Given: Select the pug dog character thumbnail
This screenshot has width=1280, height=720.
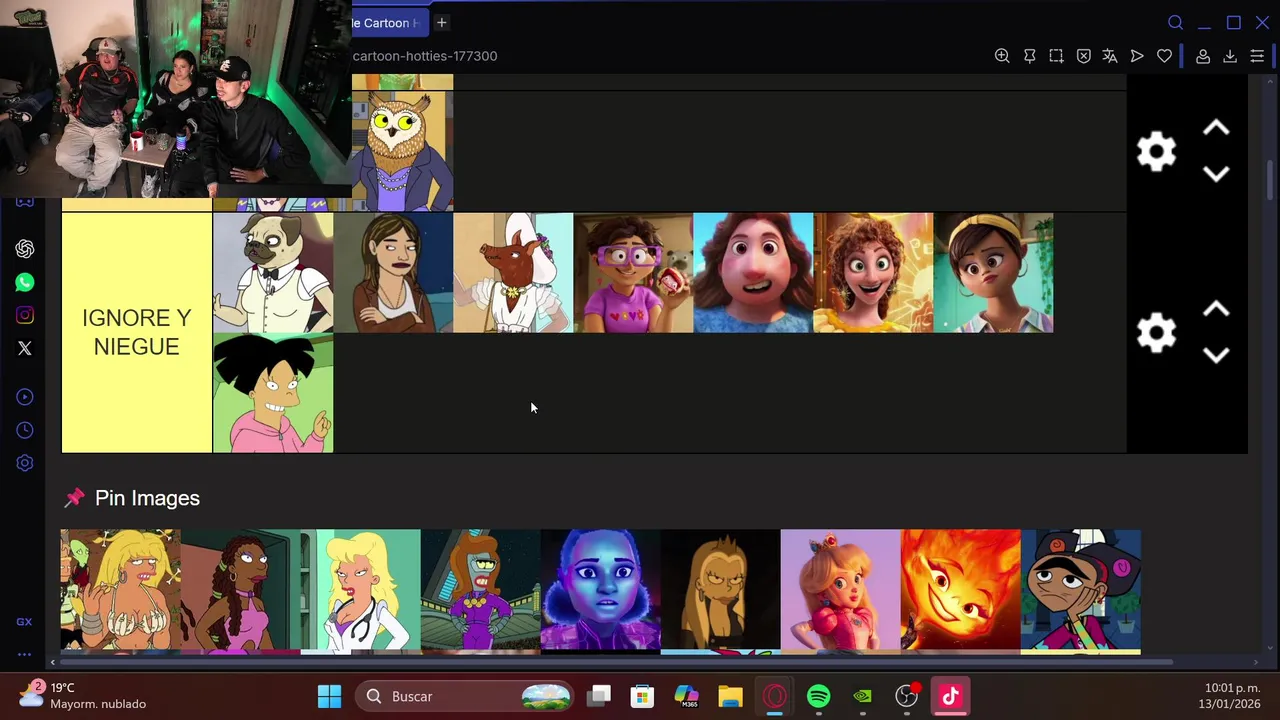Looking at the screenshot, I should click(273, 272).
